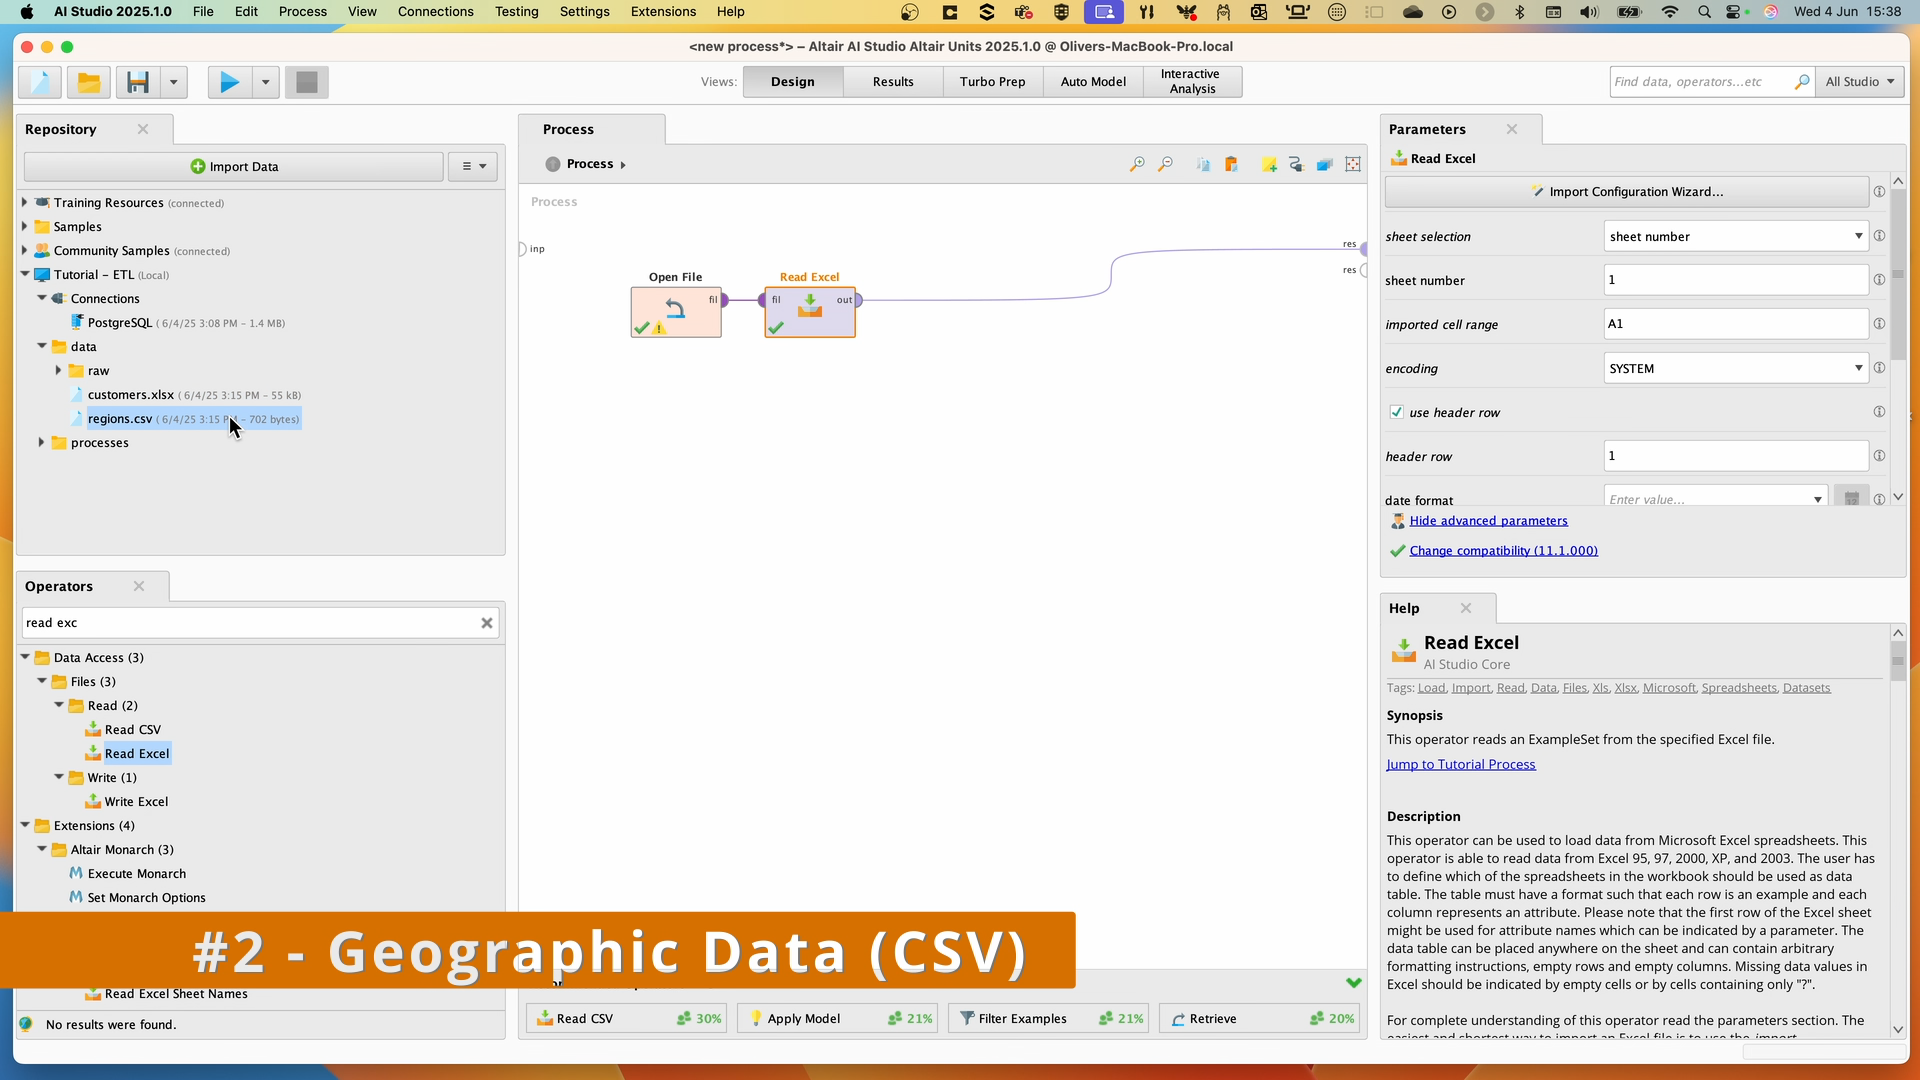This screenshot has height=1080, width=1920.
Task: Zoom in on the process canvas
Action: tap(1138, 164)
